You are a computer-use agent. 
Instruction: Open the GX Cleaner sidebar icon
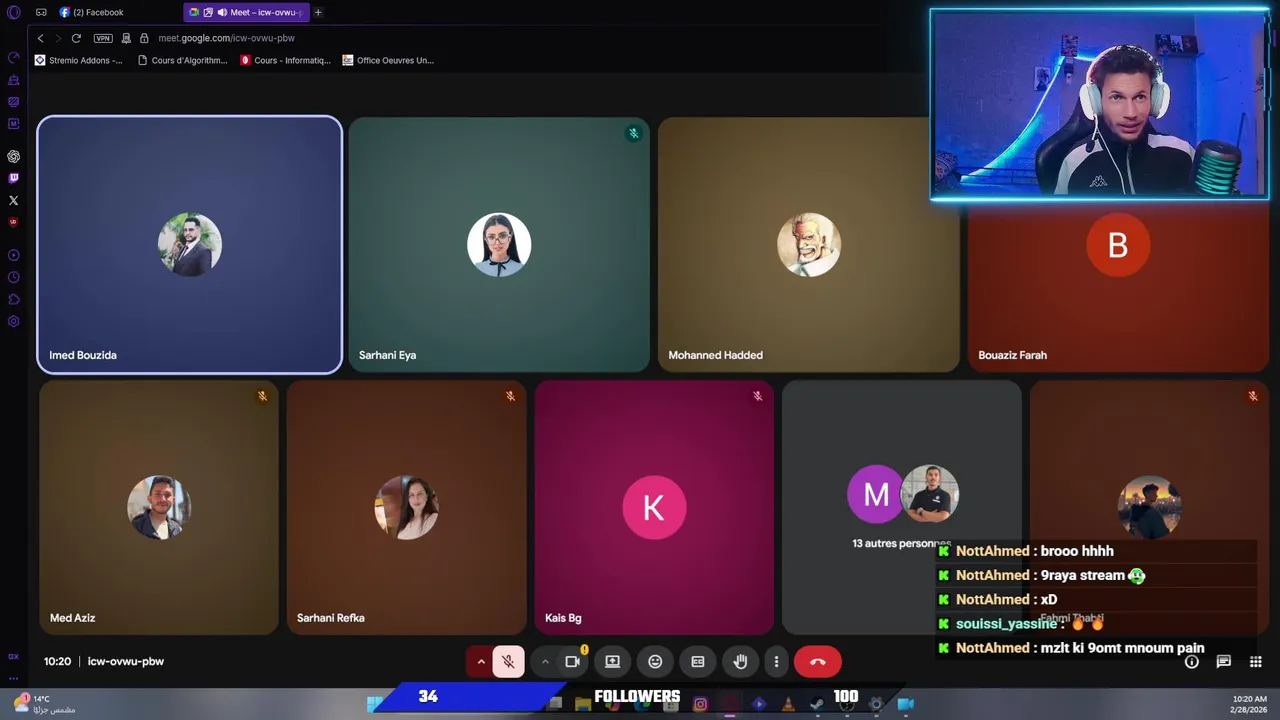pos(13,80)
